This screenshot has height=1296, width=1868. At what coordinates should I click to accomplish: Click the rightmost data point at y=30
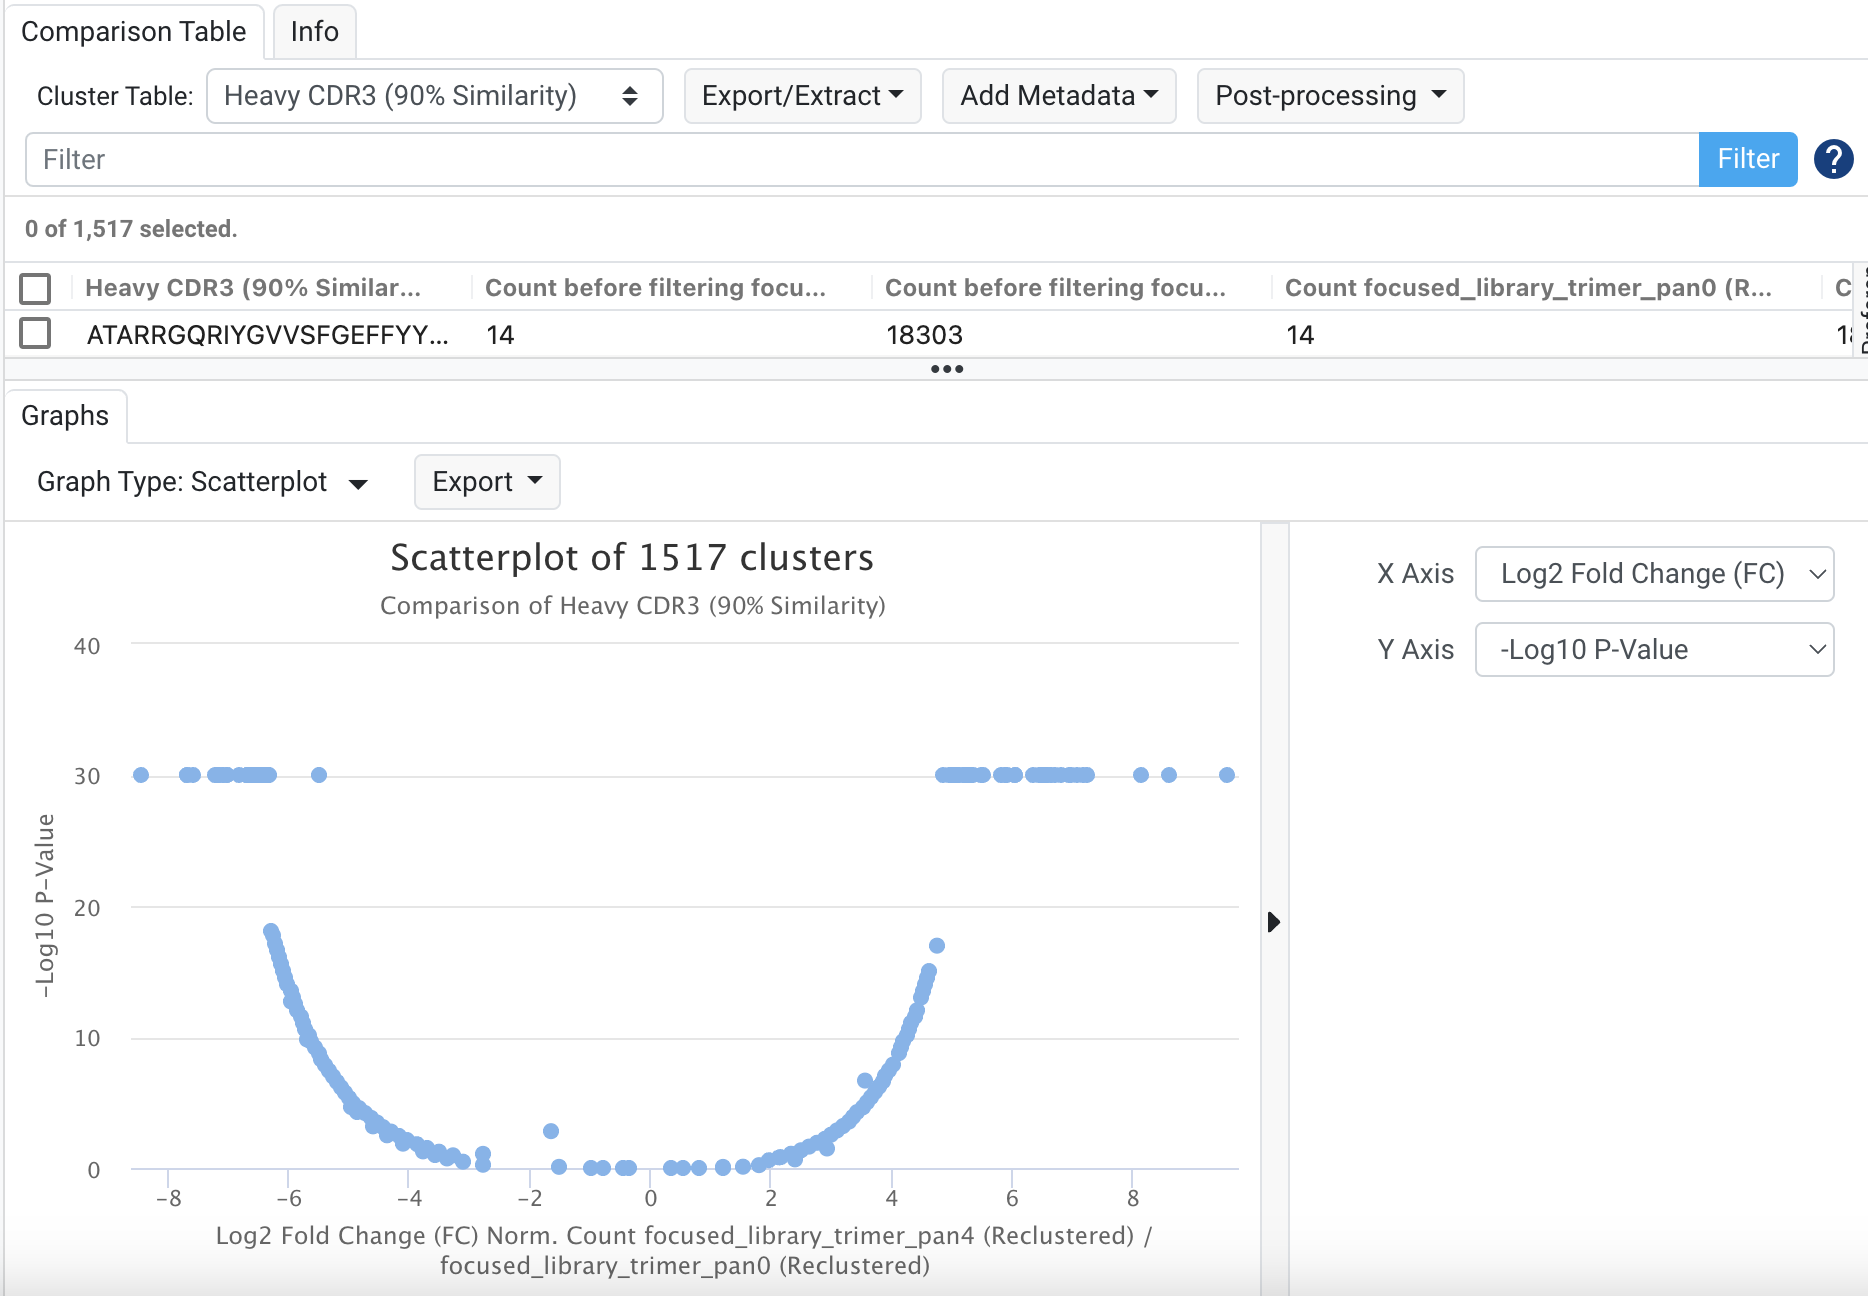[x=1227, y=775]
